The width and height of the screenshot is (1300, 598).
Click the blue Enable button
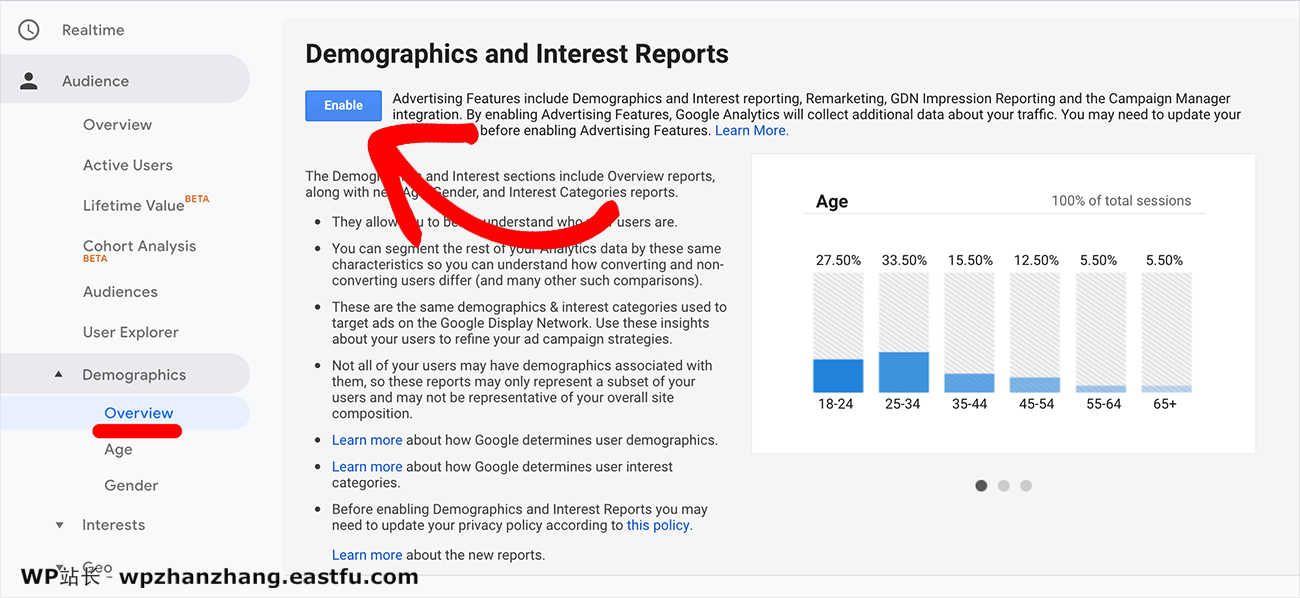point(343,104)
